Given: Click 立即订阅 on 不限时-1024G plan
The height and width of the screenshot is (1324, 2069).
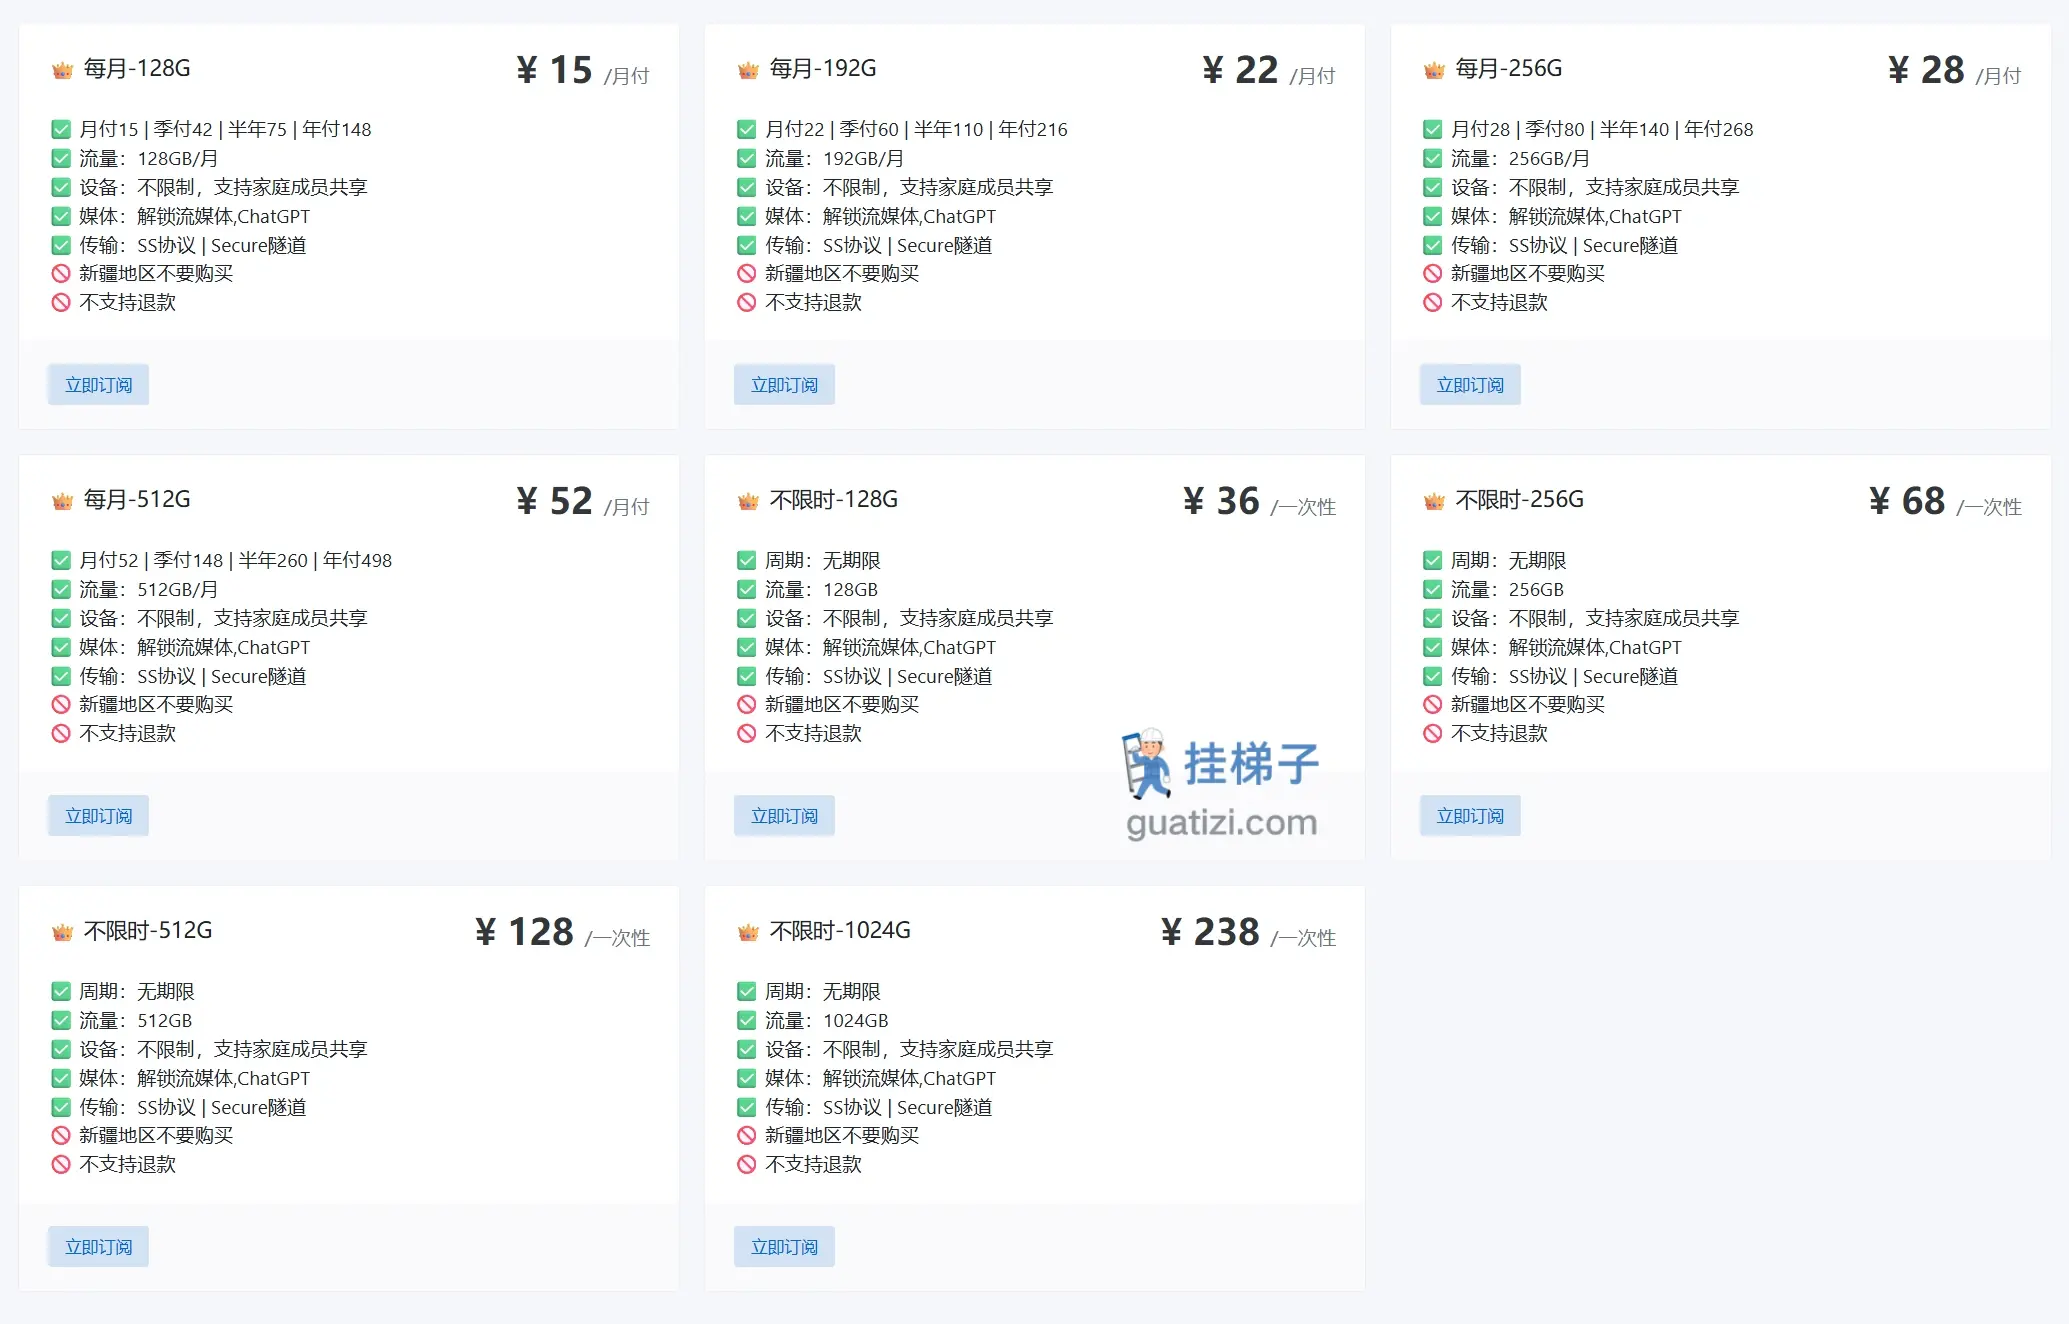Looking at the screenshot, I should pyautogui.click(x=783, y=1246).
